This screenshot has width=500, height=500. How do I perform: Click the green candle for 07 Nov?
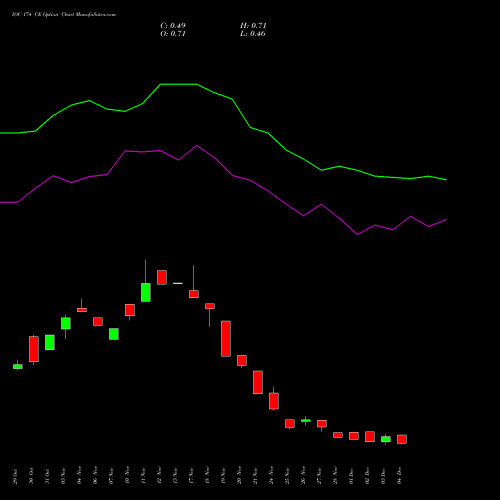[114, 334]
